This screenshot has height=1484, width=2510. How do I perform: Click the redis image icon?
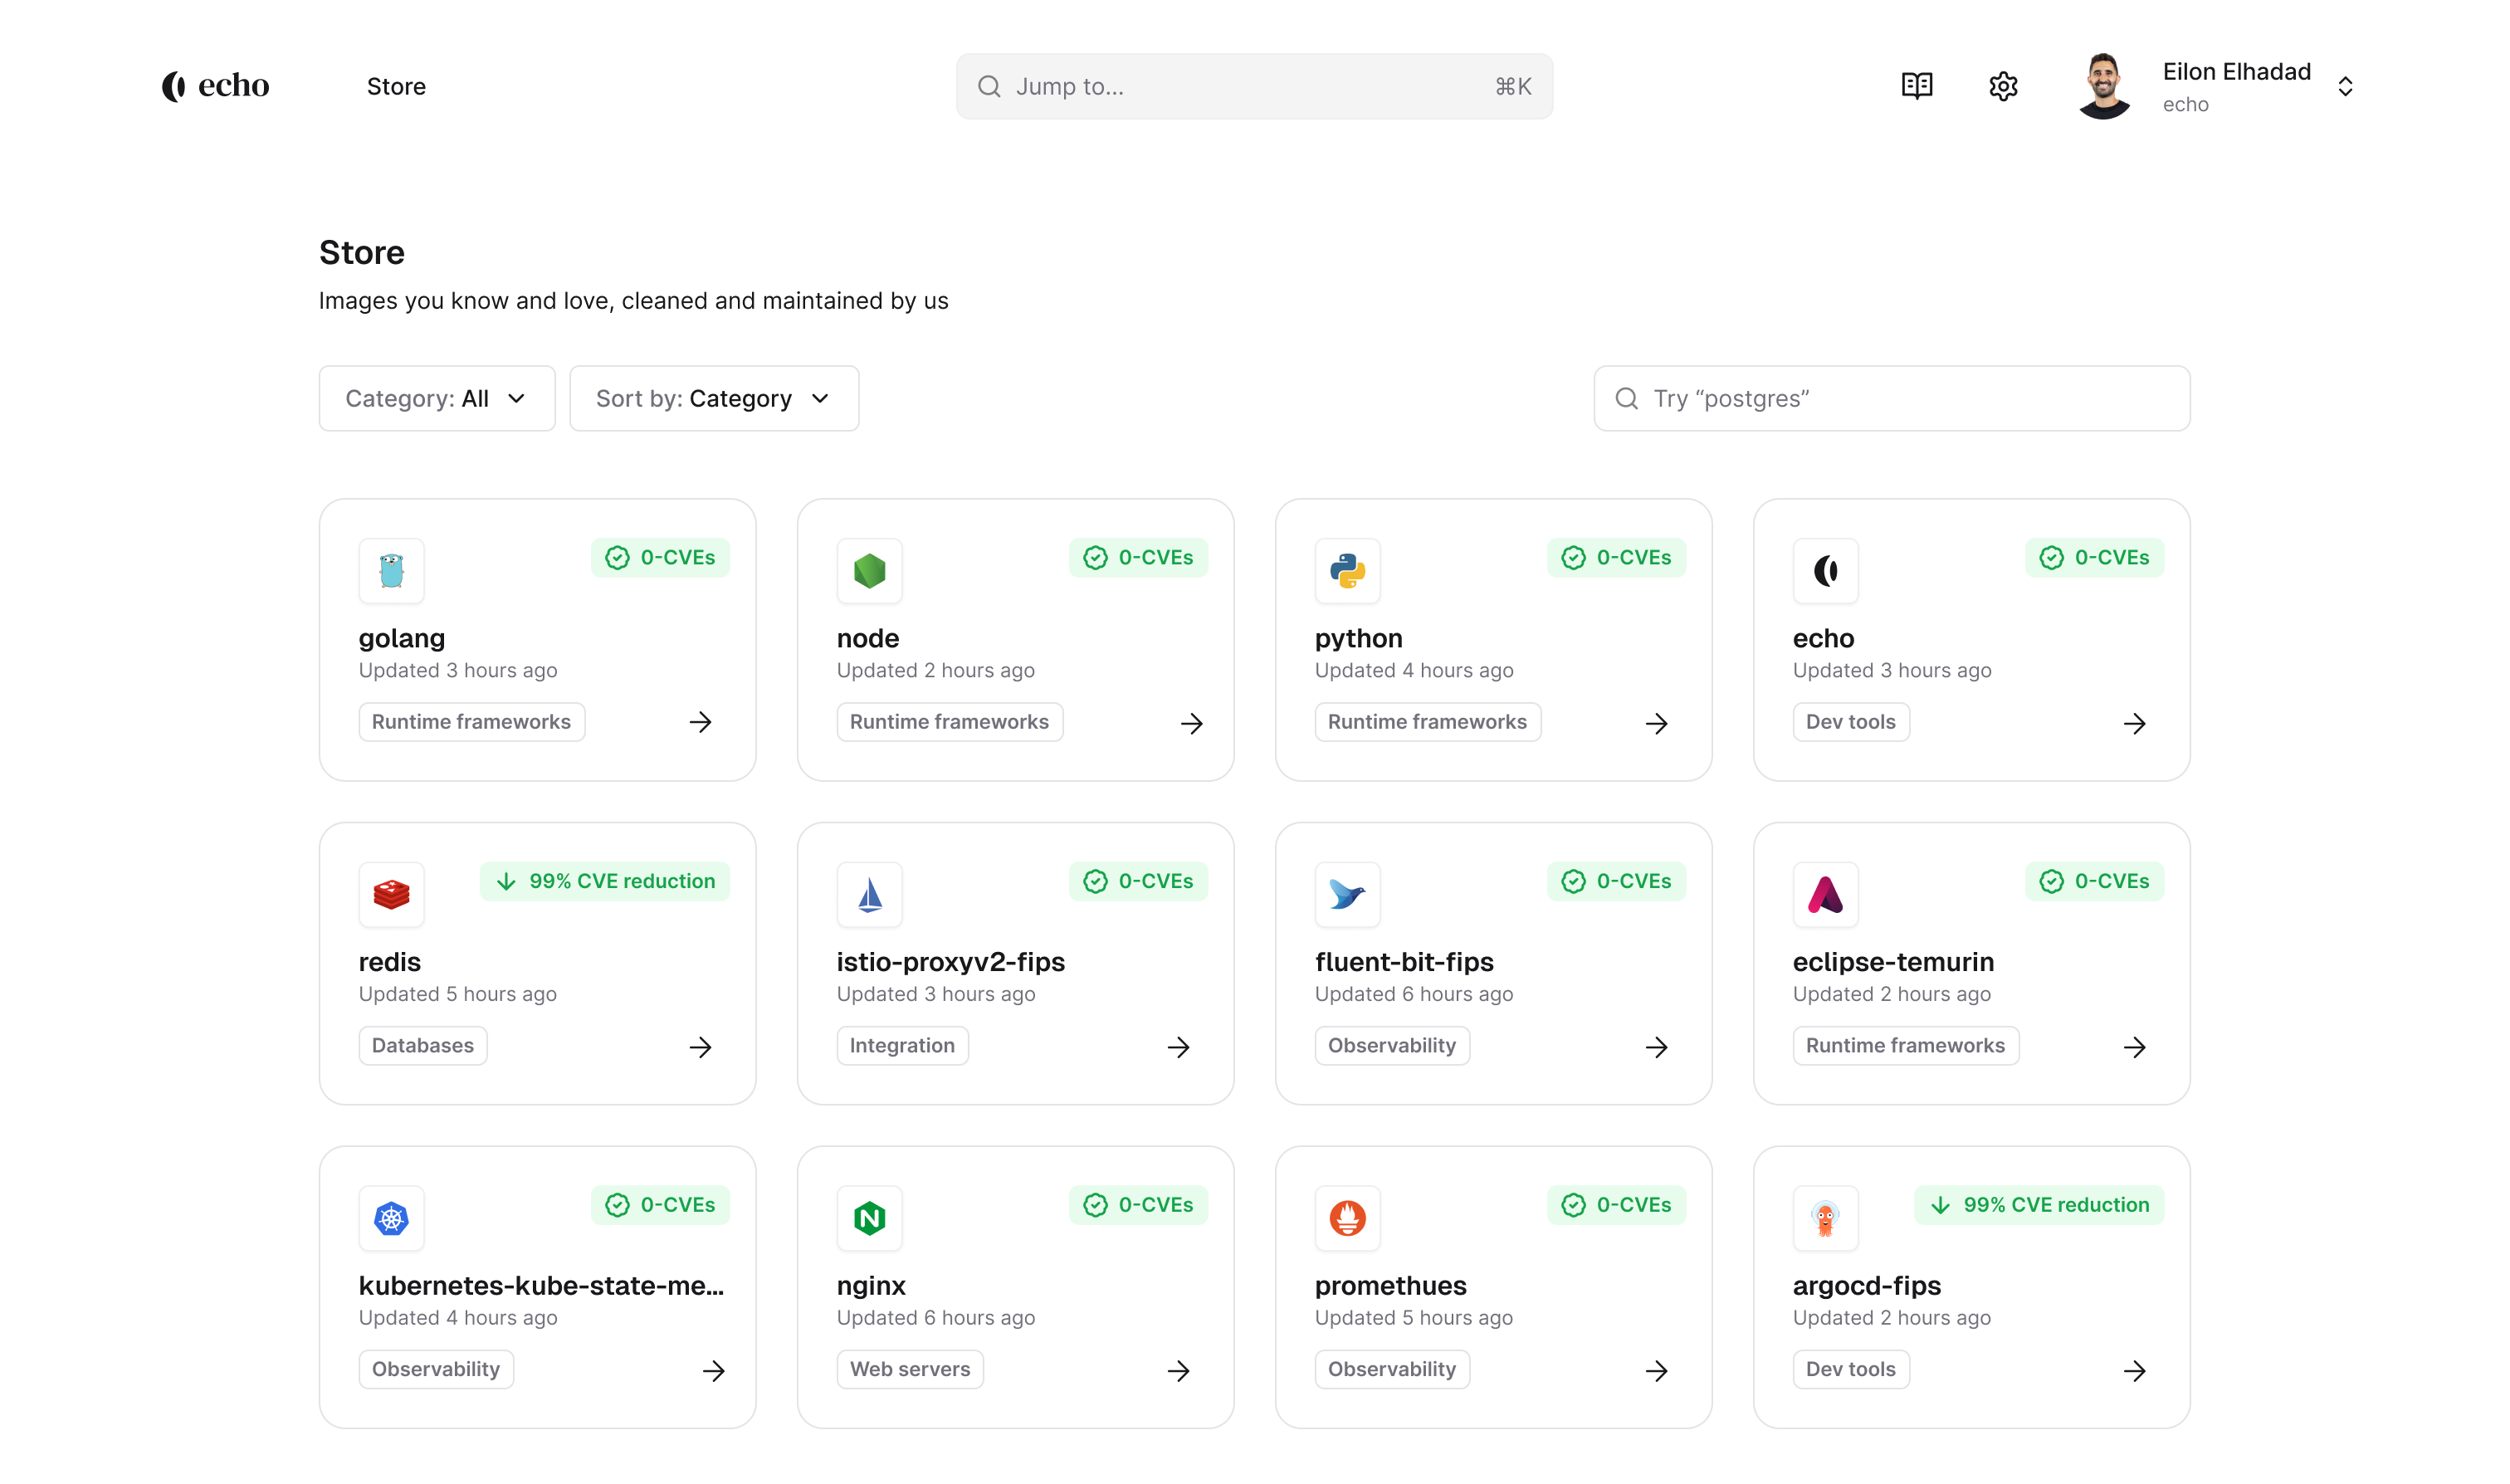(391, 894)
